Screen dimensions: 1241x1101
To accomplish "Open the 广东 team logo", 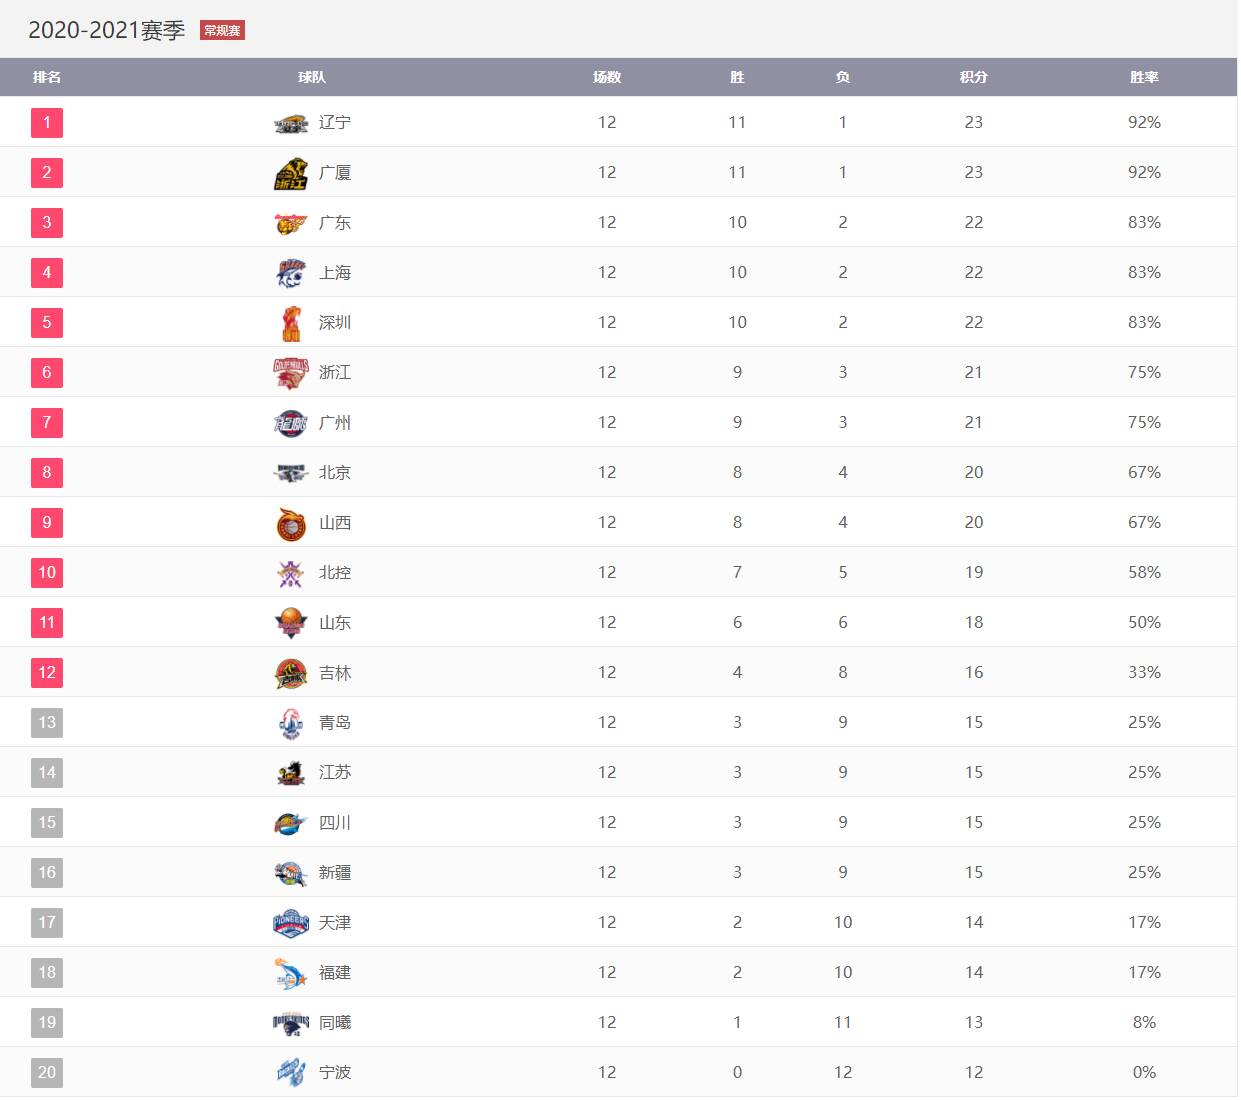I will (x=291, y=223).
